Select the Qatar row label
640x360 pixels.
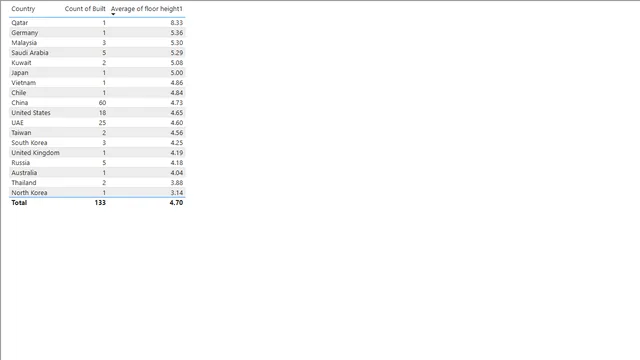[20, 22]
